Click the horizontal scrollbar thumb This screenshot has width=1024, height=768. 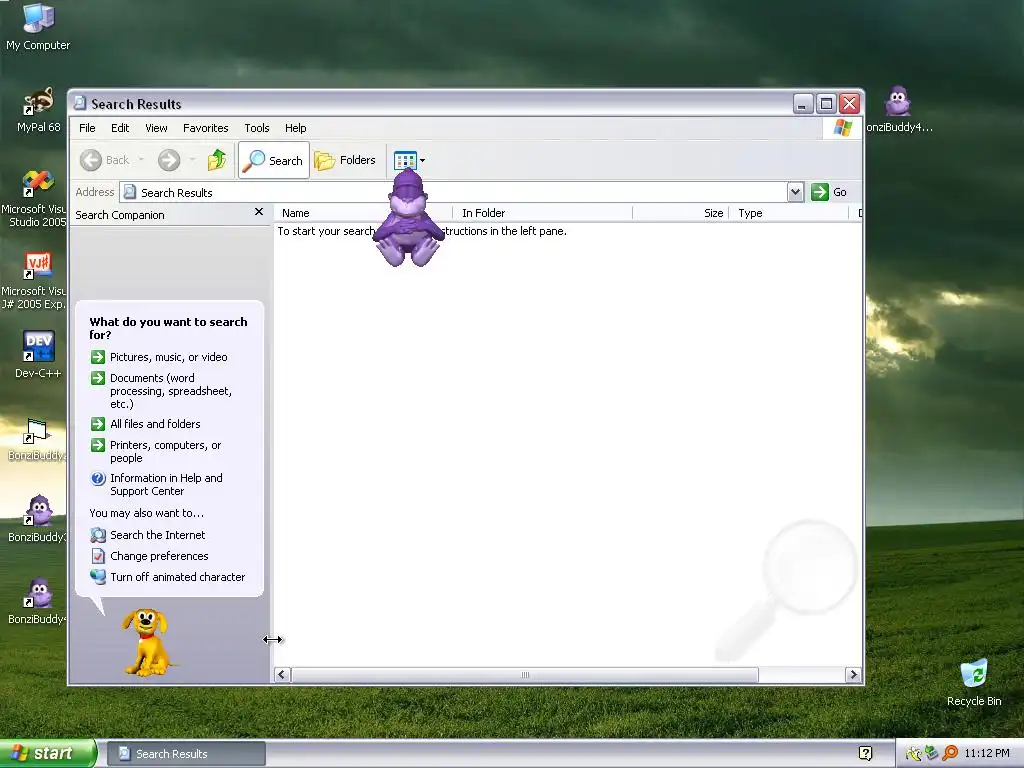tap(525, 675)
